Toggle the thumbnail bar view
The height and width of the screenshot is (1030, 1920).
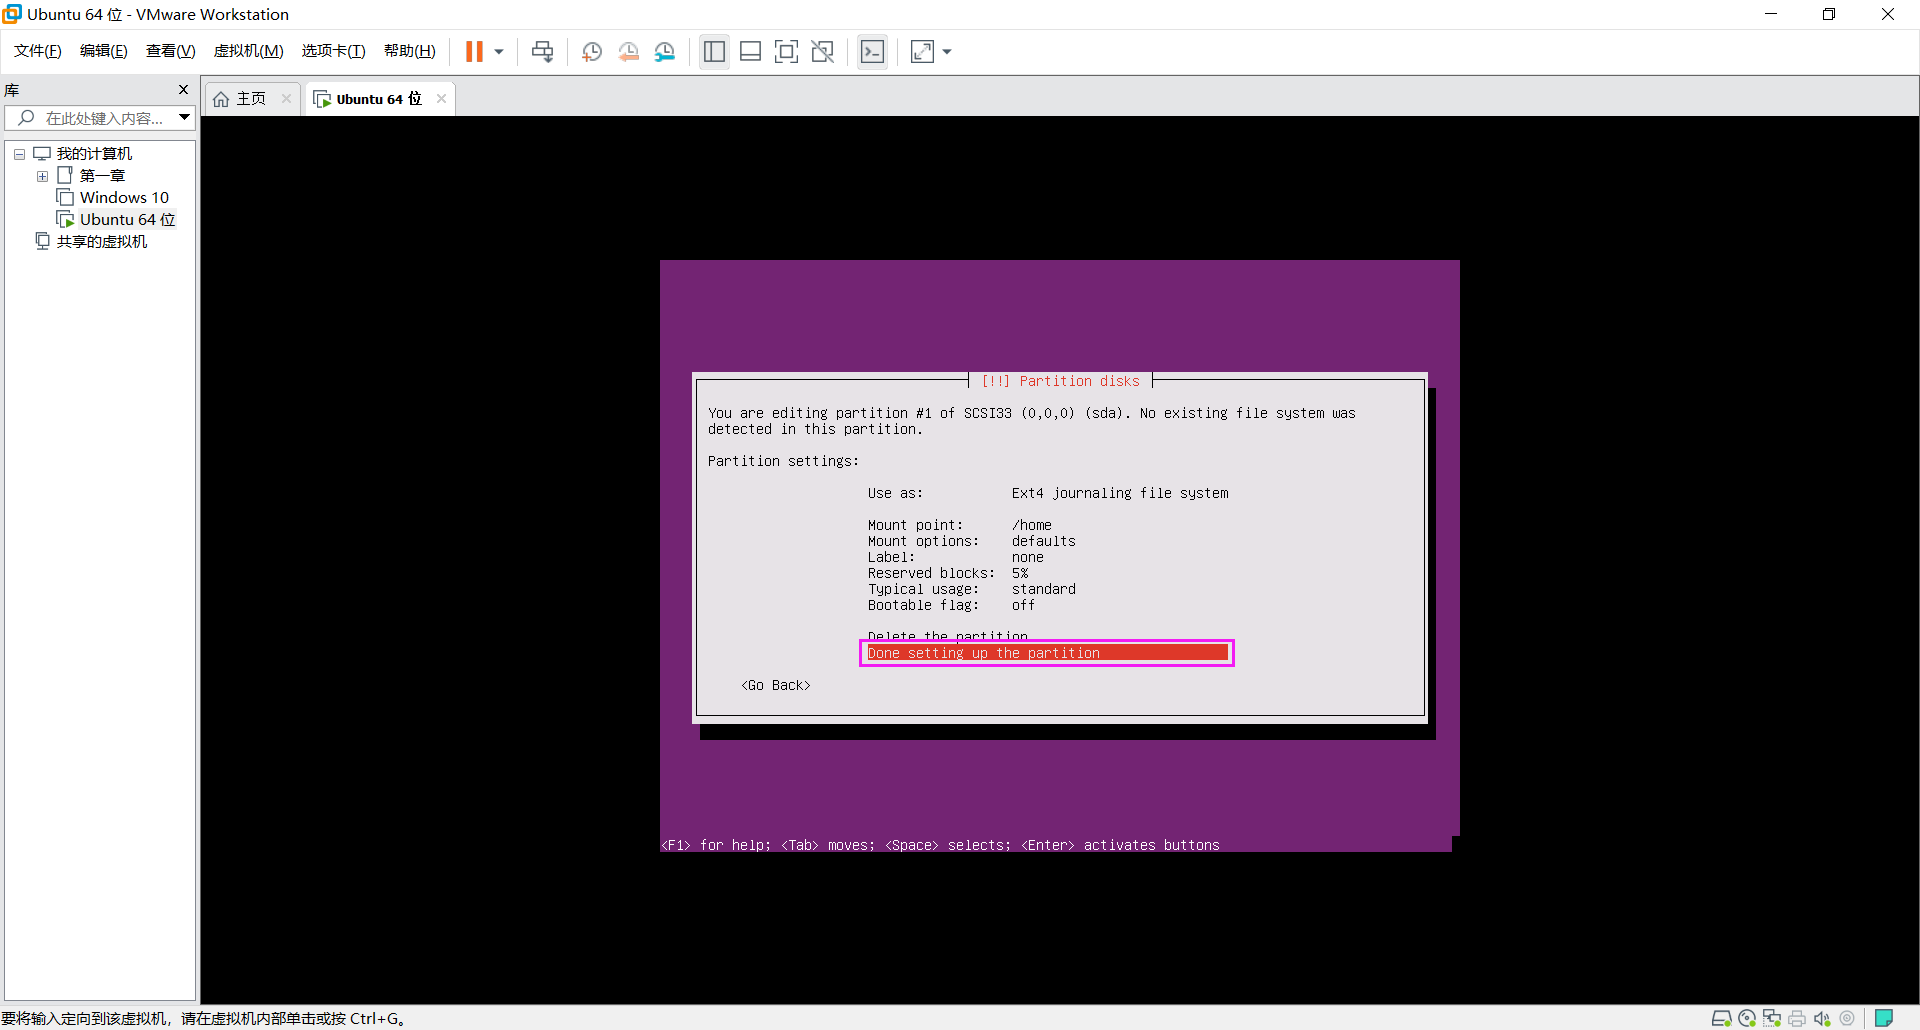[x=751, y=52]
